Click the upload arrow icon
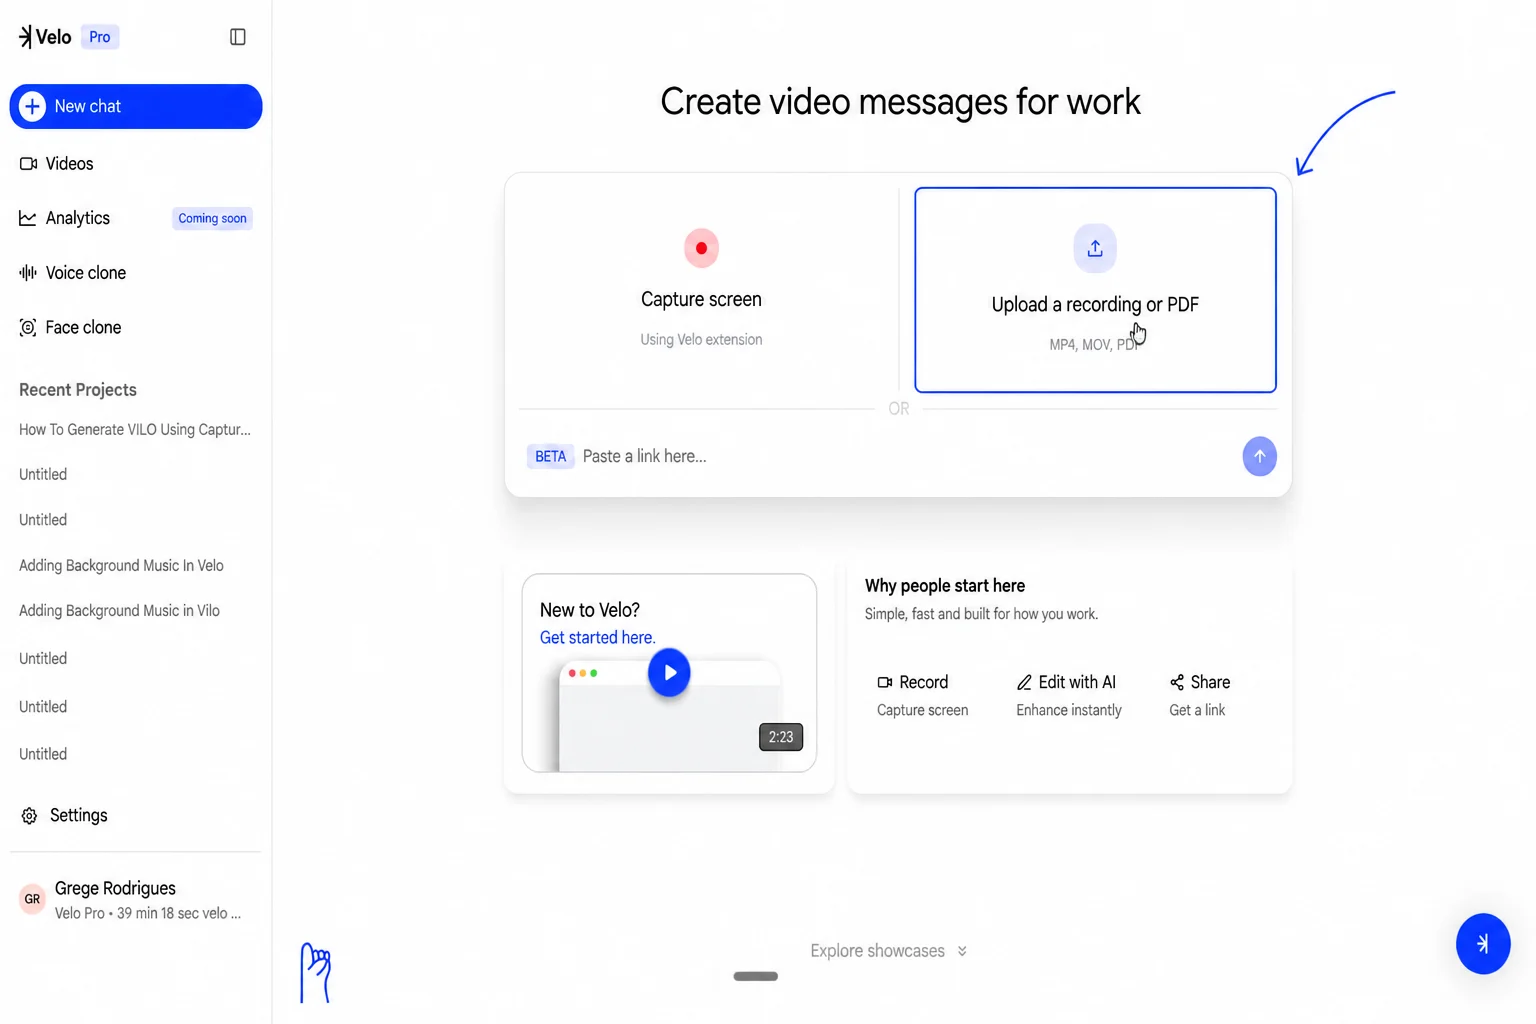The width and height of the screenshot is (1536, 1024). [x=1095, y=248]
